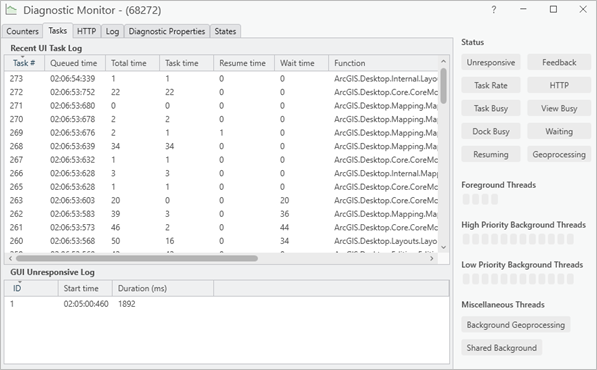Click wait time value 44
The height and width of the screenshot is (370, 597).
(x=284, y=227)
